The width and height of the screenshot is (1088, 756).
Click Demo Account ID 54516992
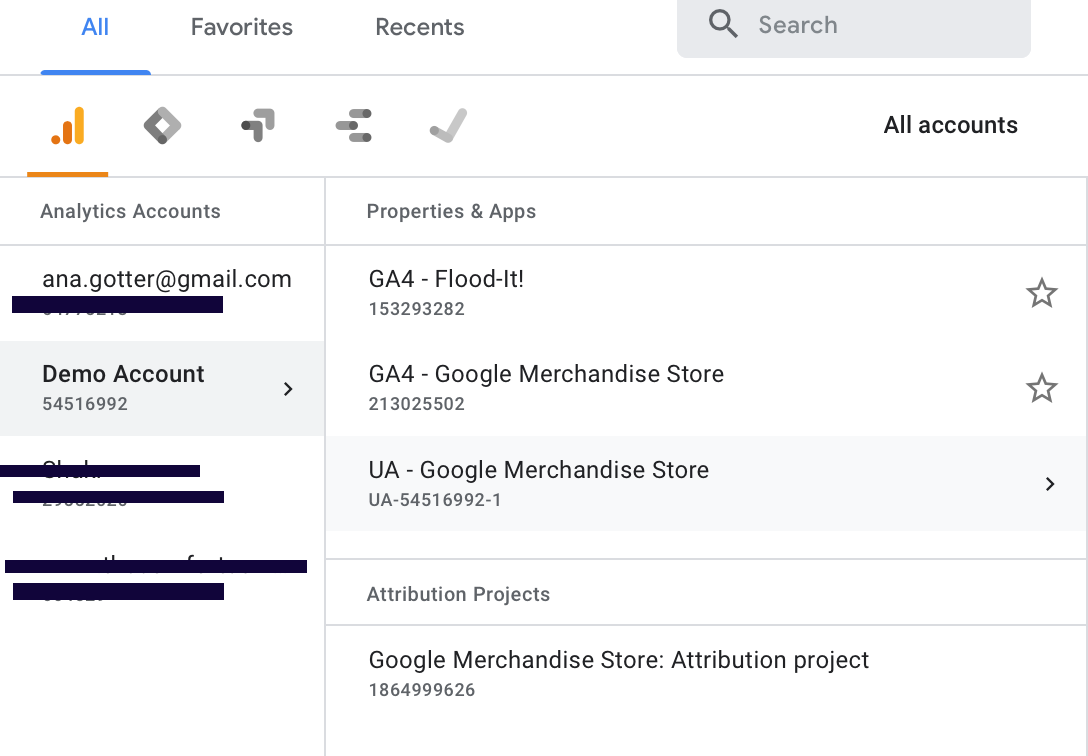(x=85, y=404)
